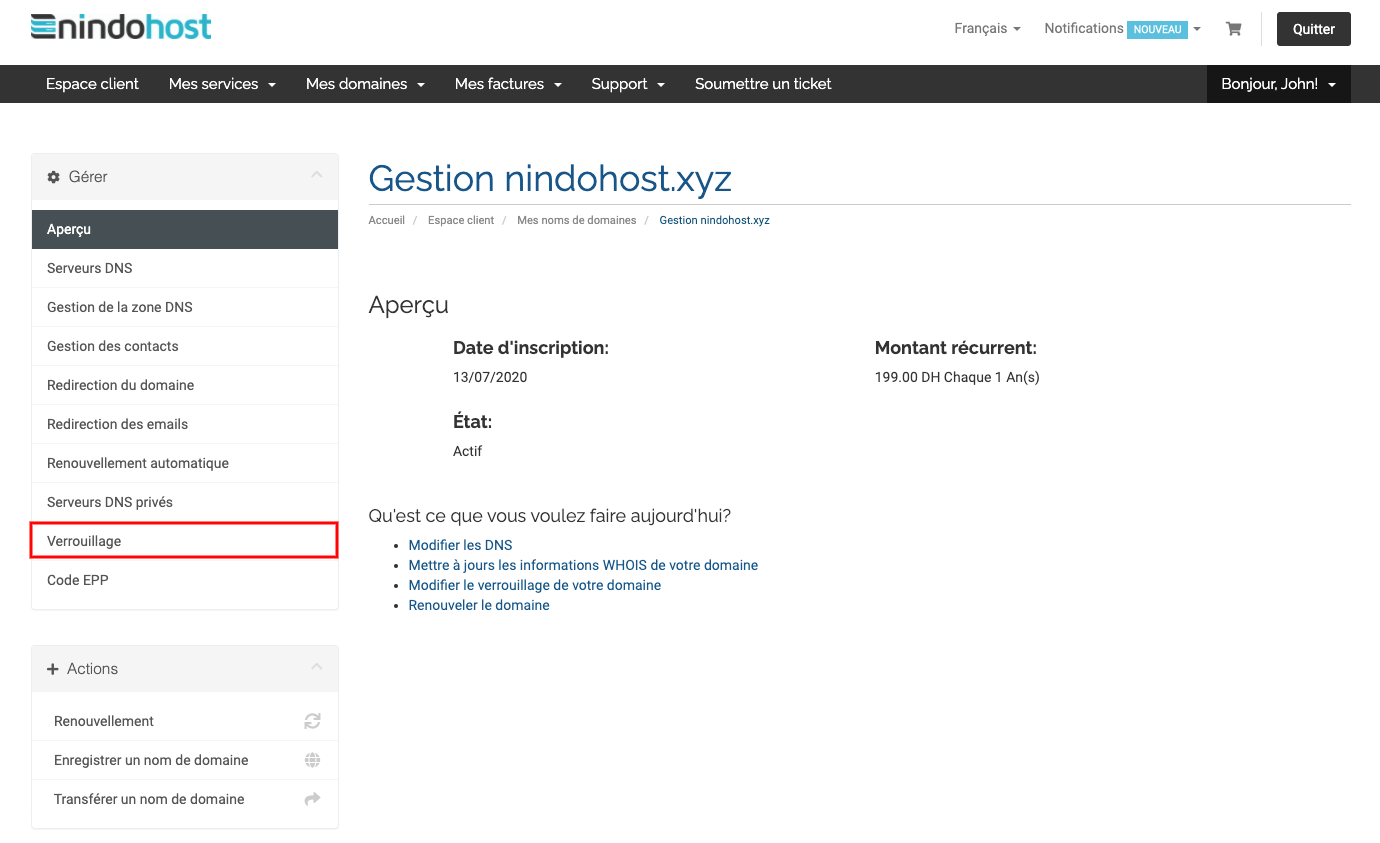Open Soumettre un ticket

tap(763, 84)
